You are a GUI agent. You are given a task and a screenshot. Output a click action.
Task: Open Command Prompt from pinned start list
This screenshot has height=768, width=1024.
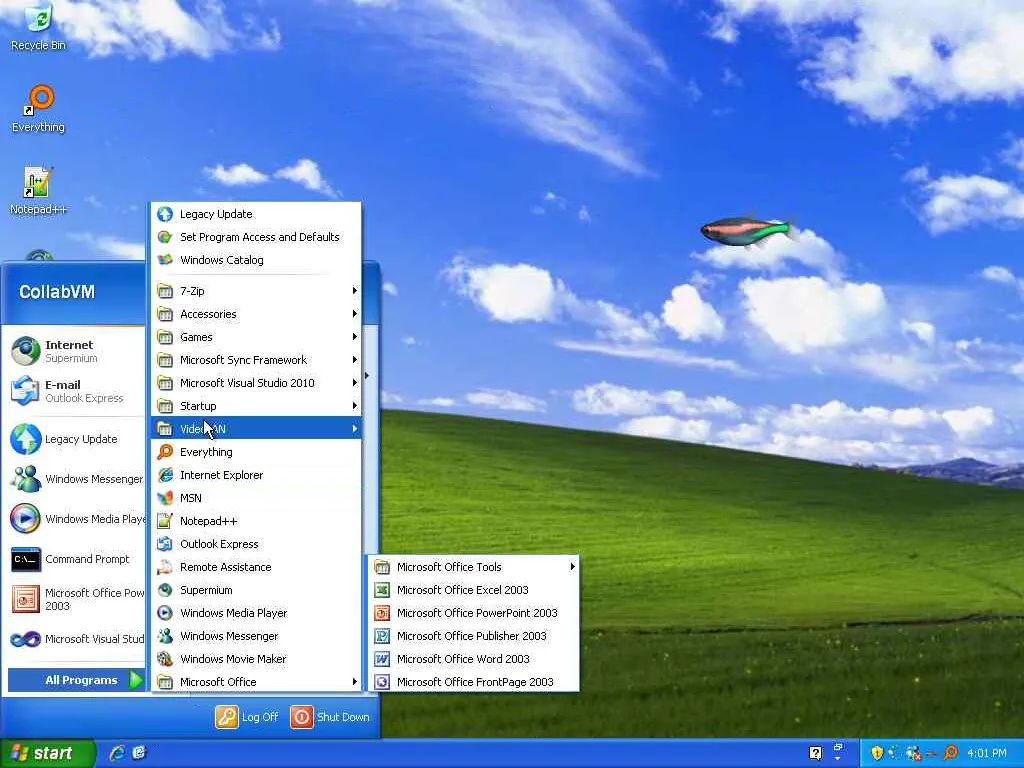pos(76,559)
